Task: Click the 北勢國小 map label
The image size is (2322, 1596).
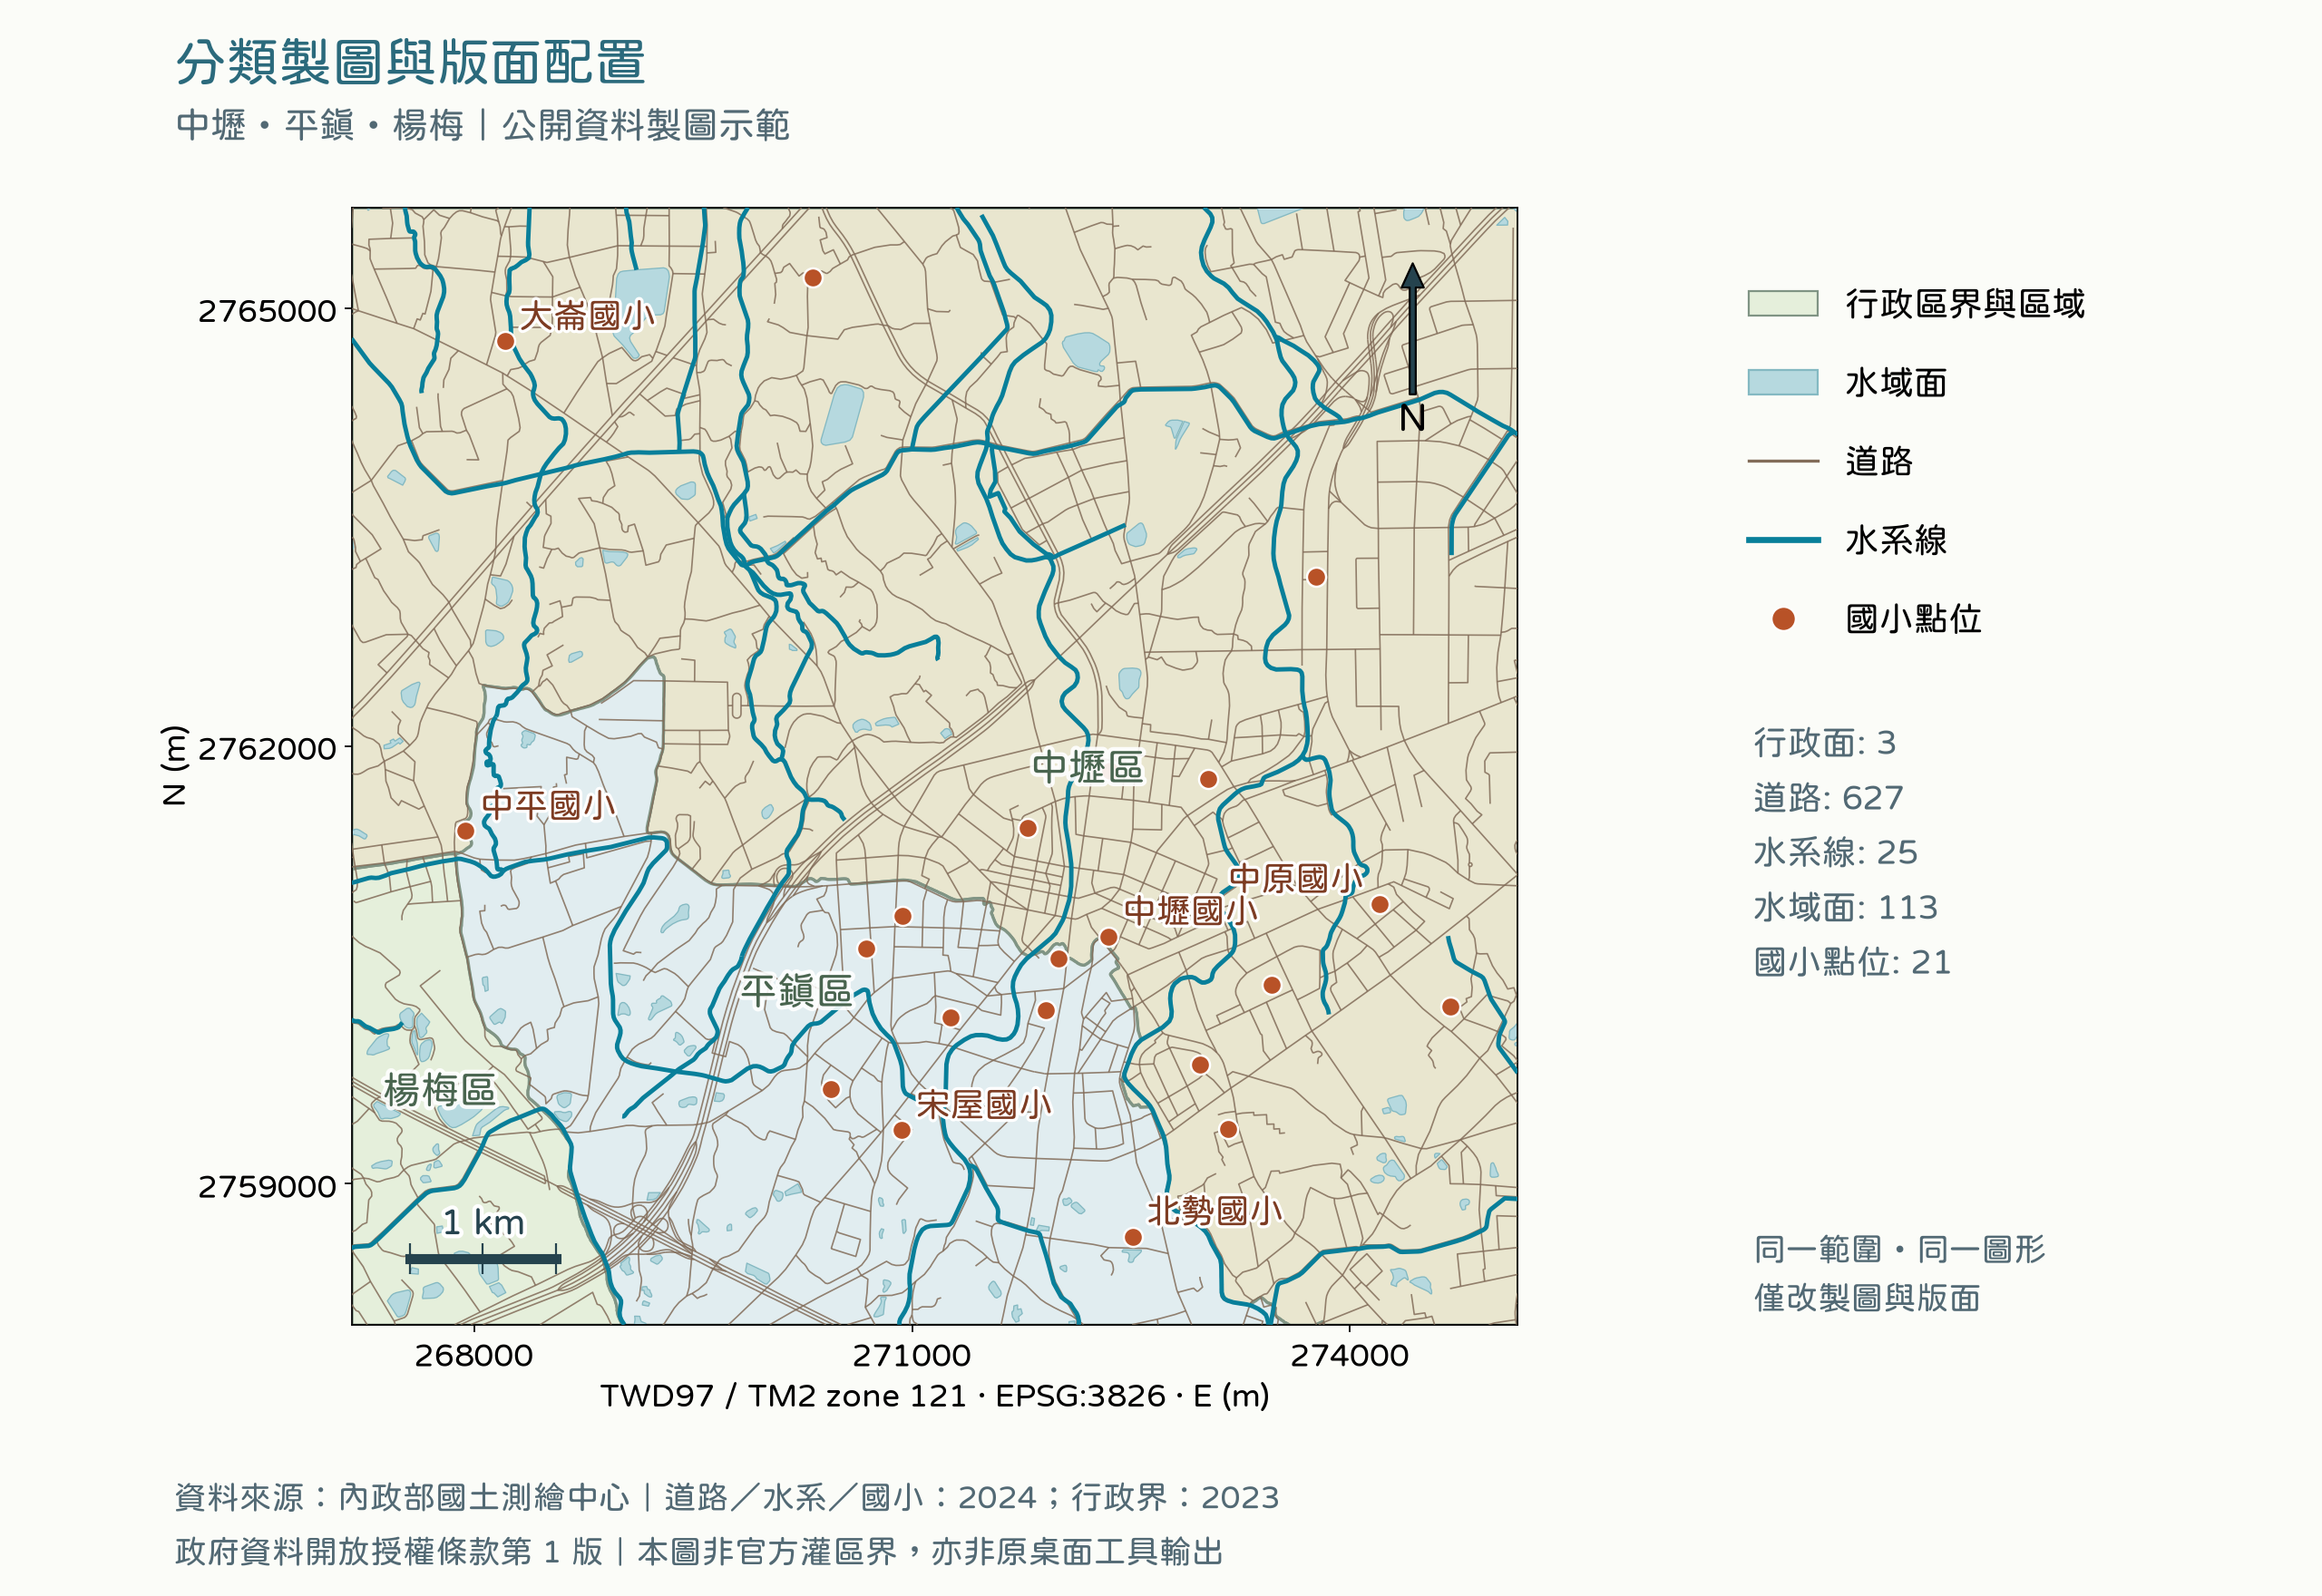Action: pos(1214,1211)
